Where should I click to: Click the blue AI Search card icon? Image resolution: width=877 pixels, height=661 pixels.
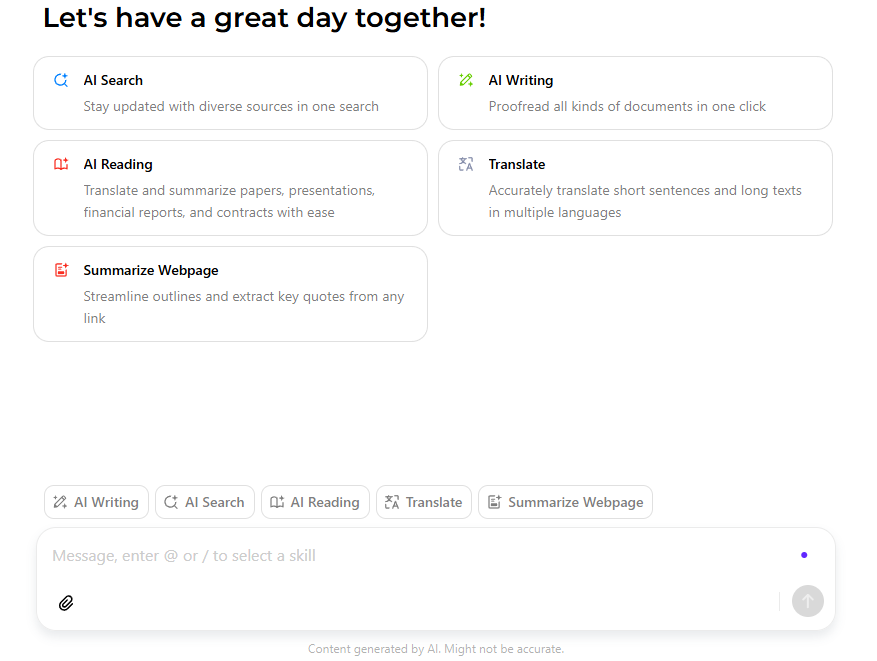pyautogui.click(x=61, y=80)
